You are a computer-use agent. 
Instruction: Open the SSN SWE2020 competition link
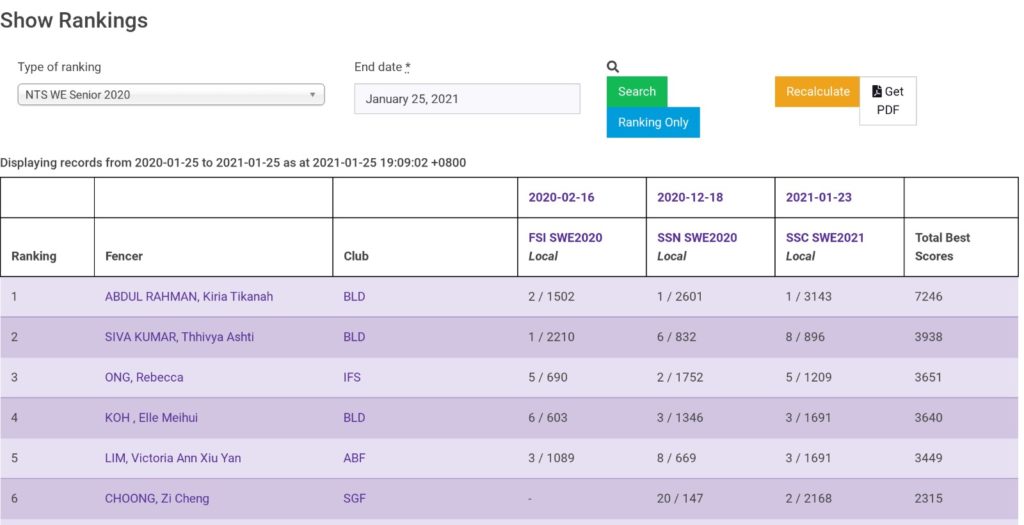697,238
